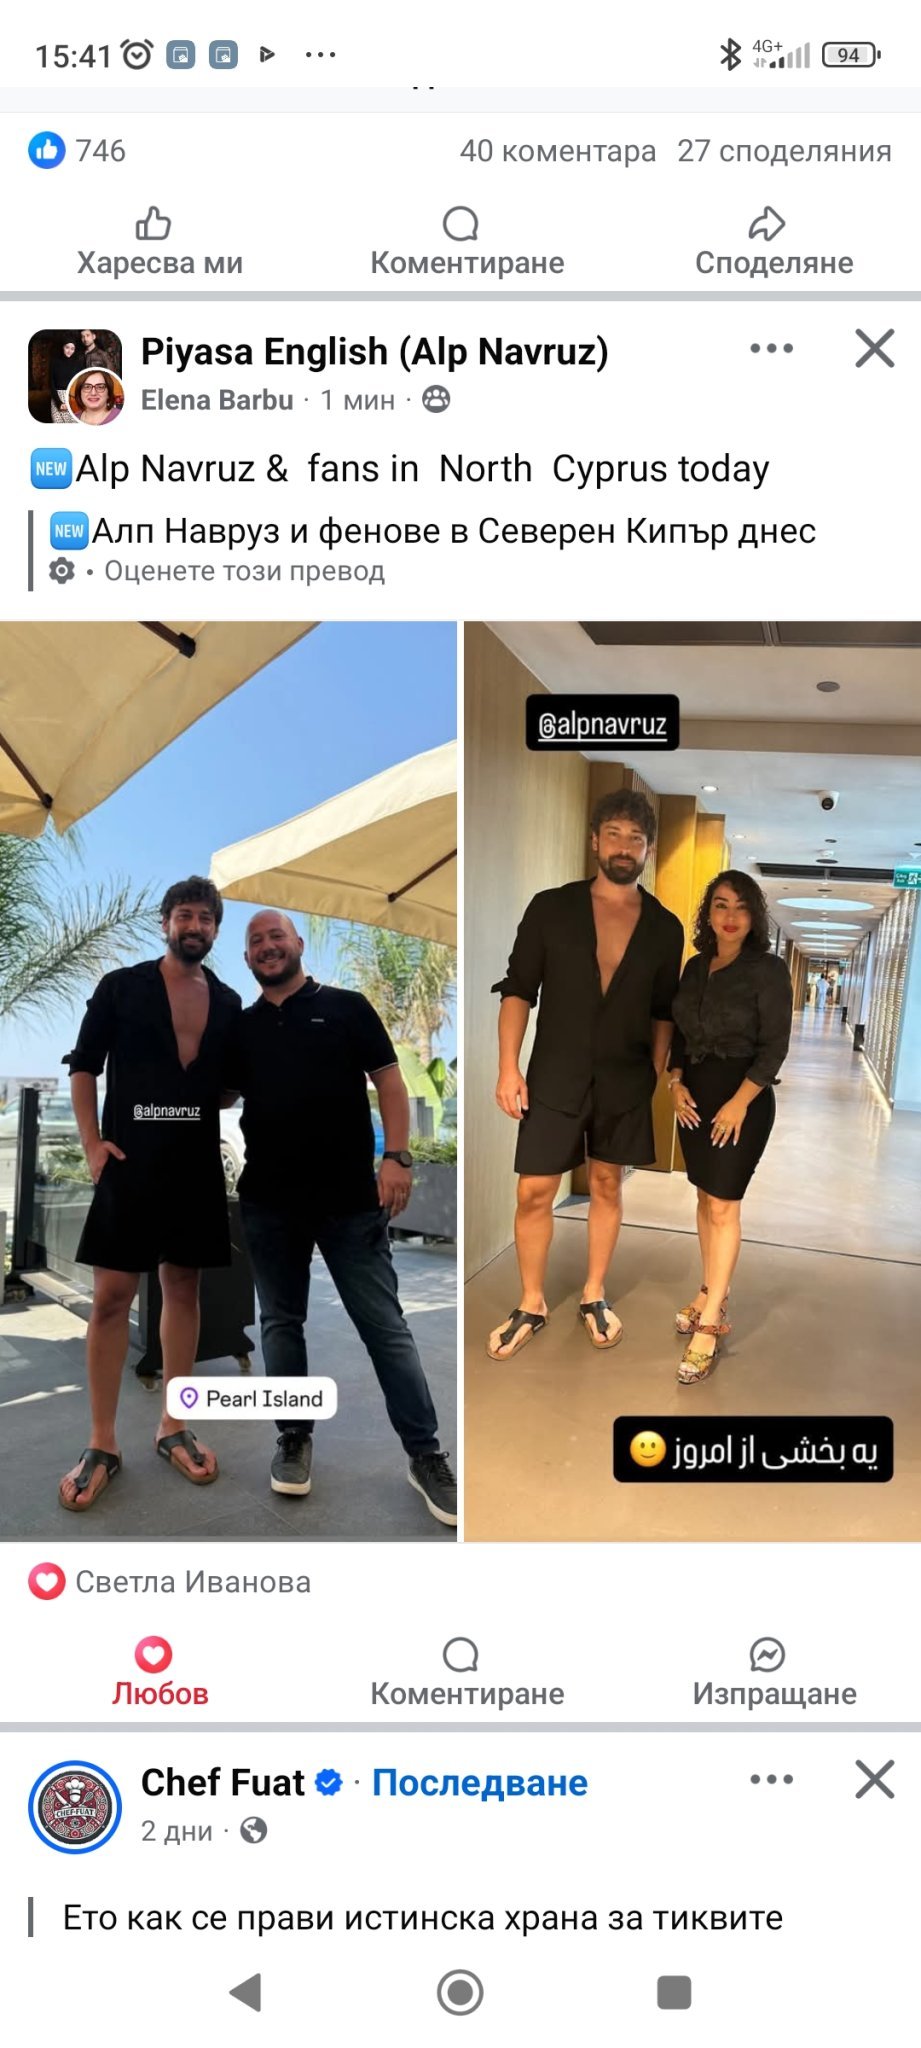
Task: Open Коментиране under Alp Navruz post
Action: [x=467, y=1673]
